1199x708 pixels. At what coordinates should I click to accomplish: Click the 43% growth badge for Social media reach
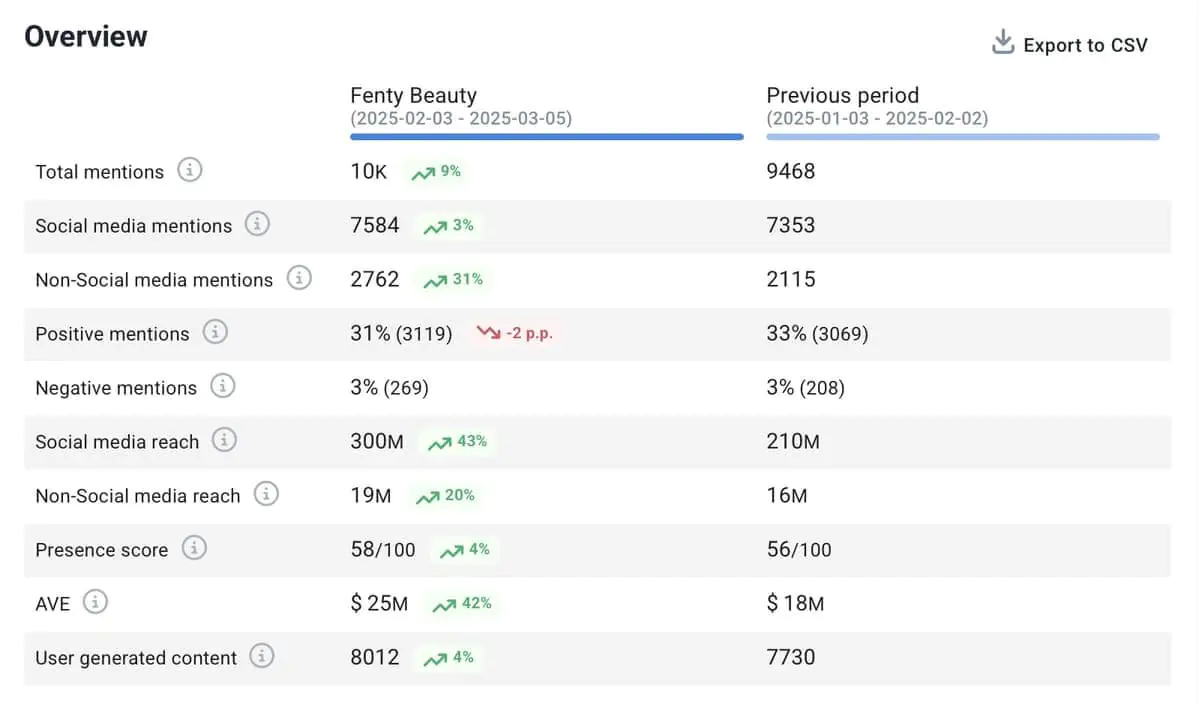457,441
